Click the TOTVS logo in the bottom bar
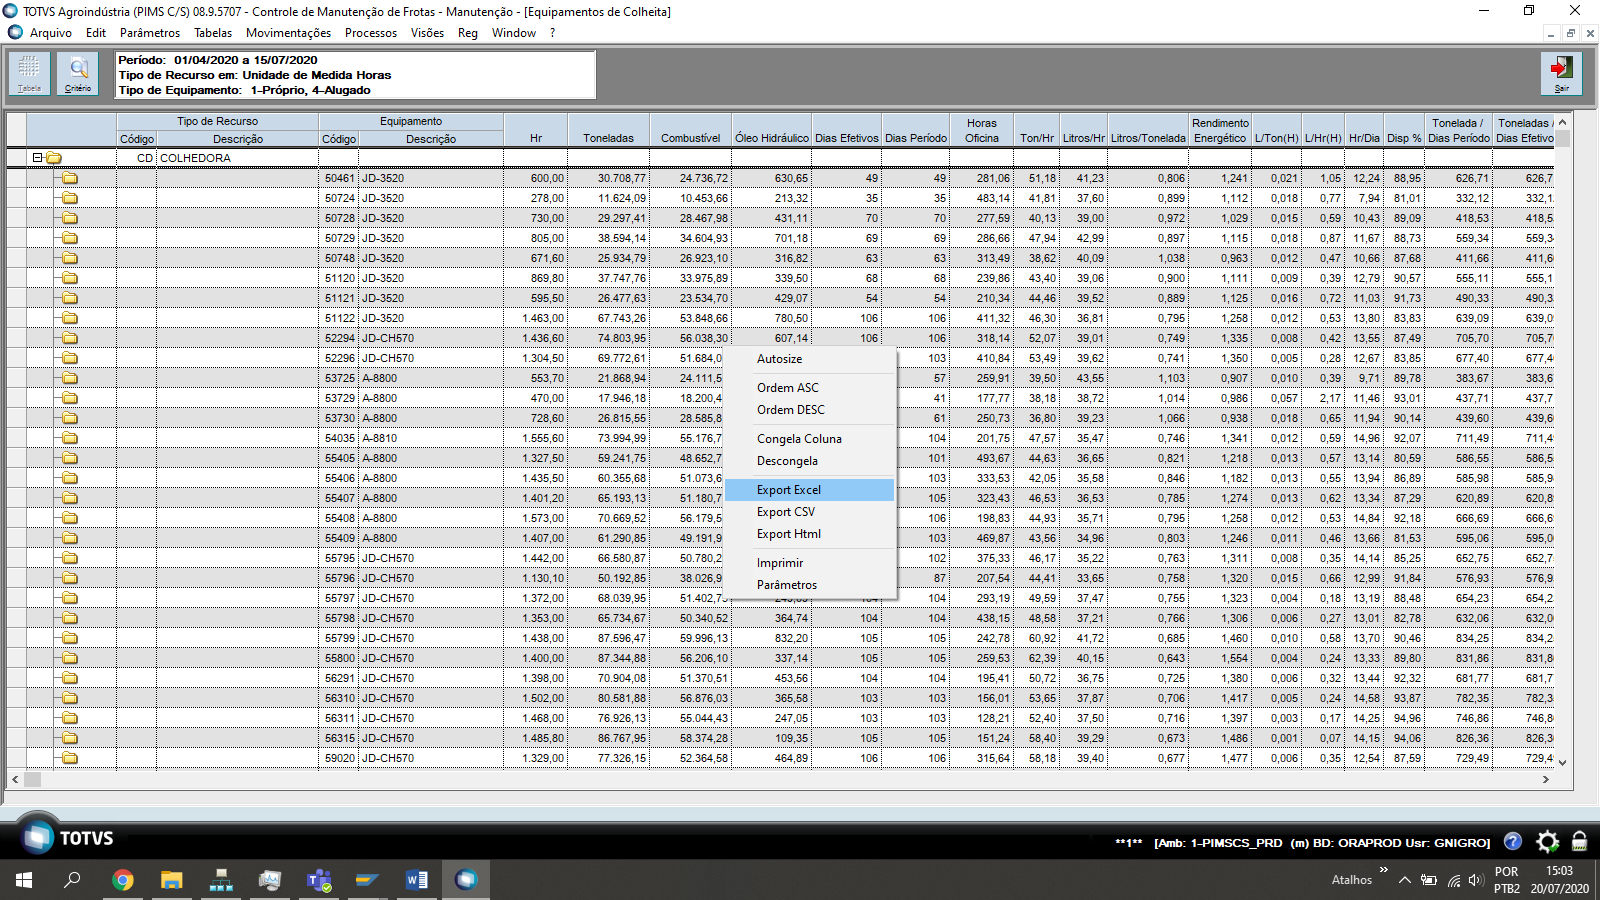The image size is (1600, 900). pos(67,838)
